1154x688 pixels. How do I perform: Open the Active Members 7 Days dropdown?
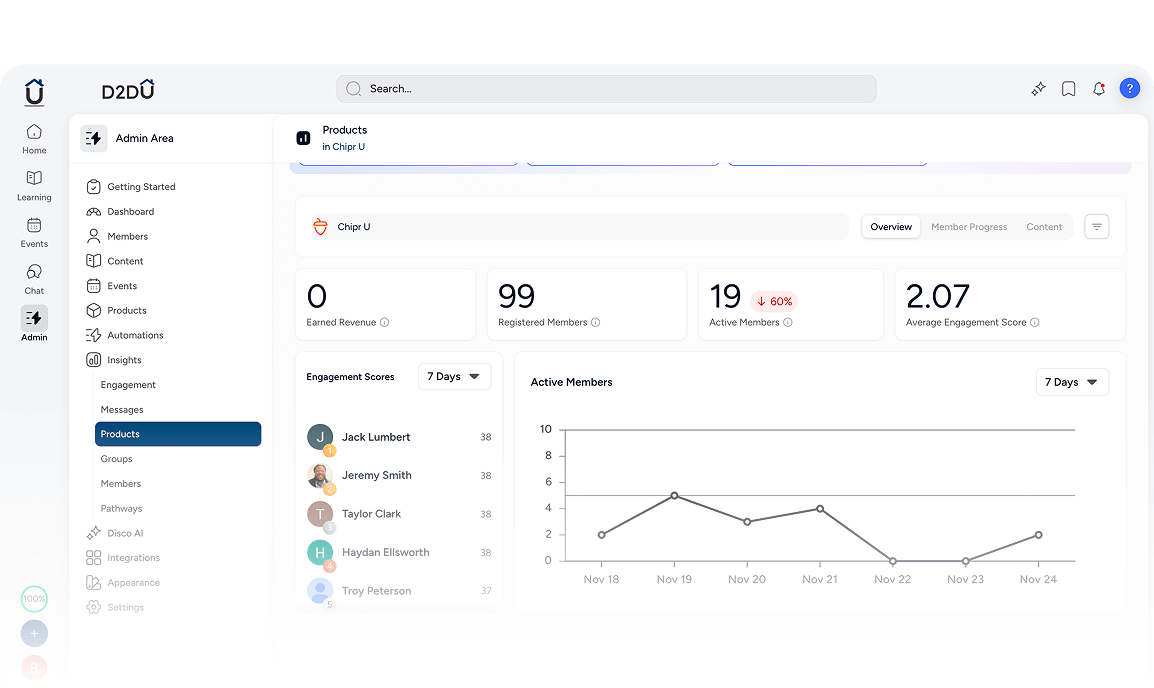[1072, 382]
